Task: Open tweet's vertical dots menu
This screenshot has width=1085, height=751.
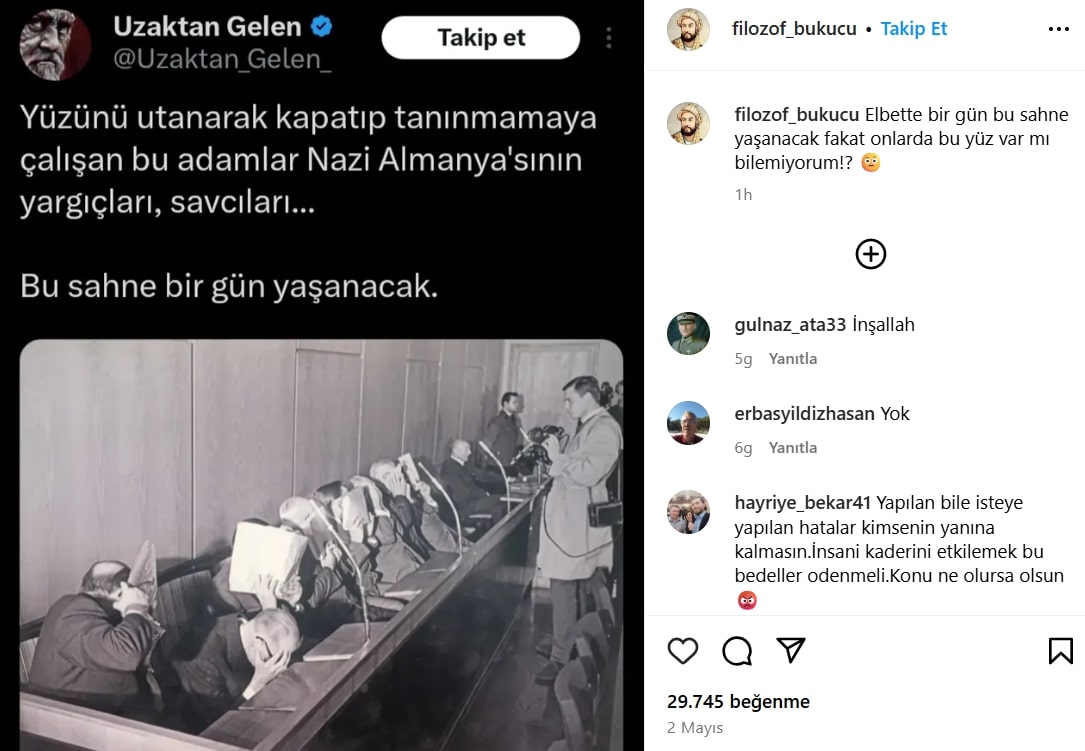Action: click(x=609, y=38)
